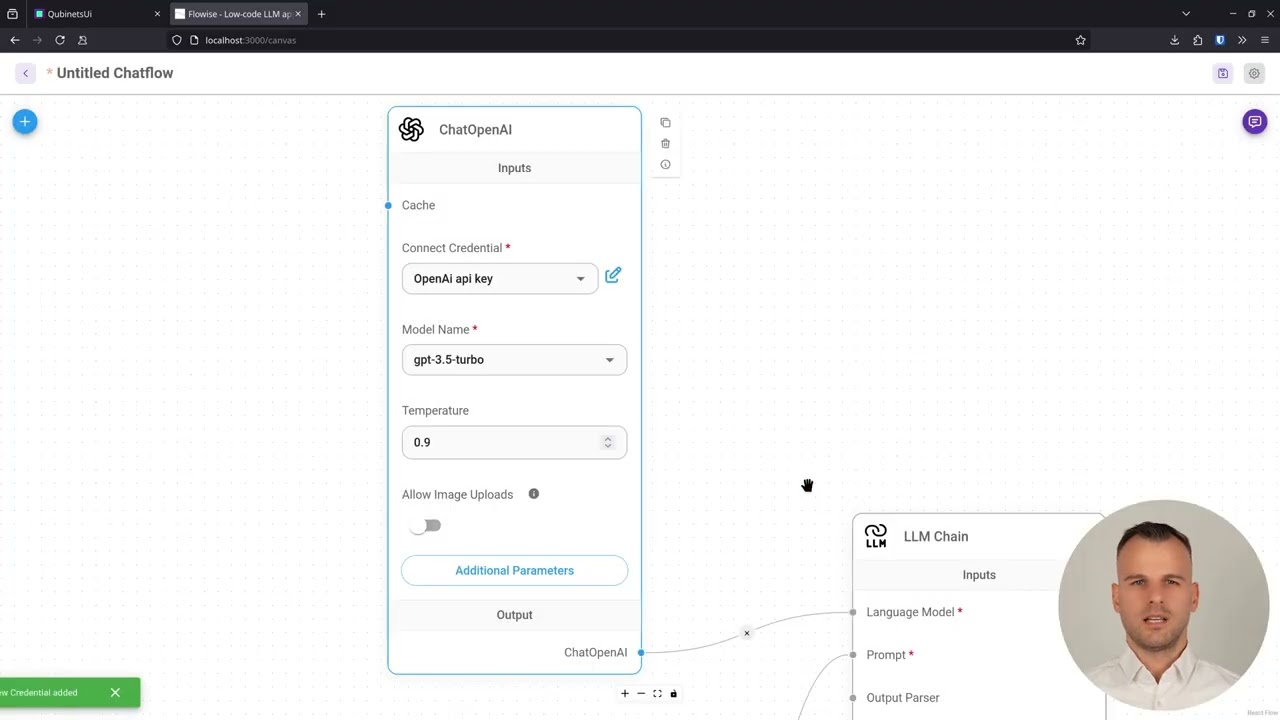This screenshot has height=720, width=1280.
Task: Click the LLM Chain node icon
Action: [x=876, y=536]
